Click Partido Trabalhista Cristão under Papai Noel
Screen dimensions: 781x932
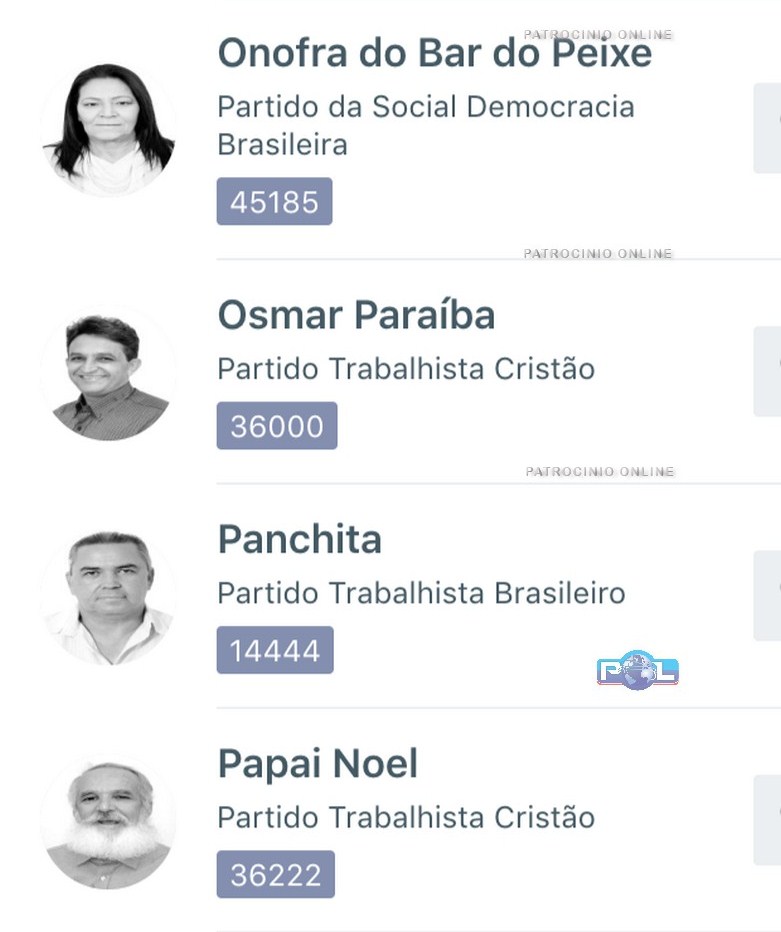(x=406, y=817)
